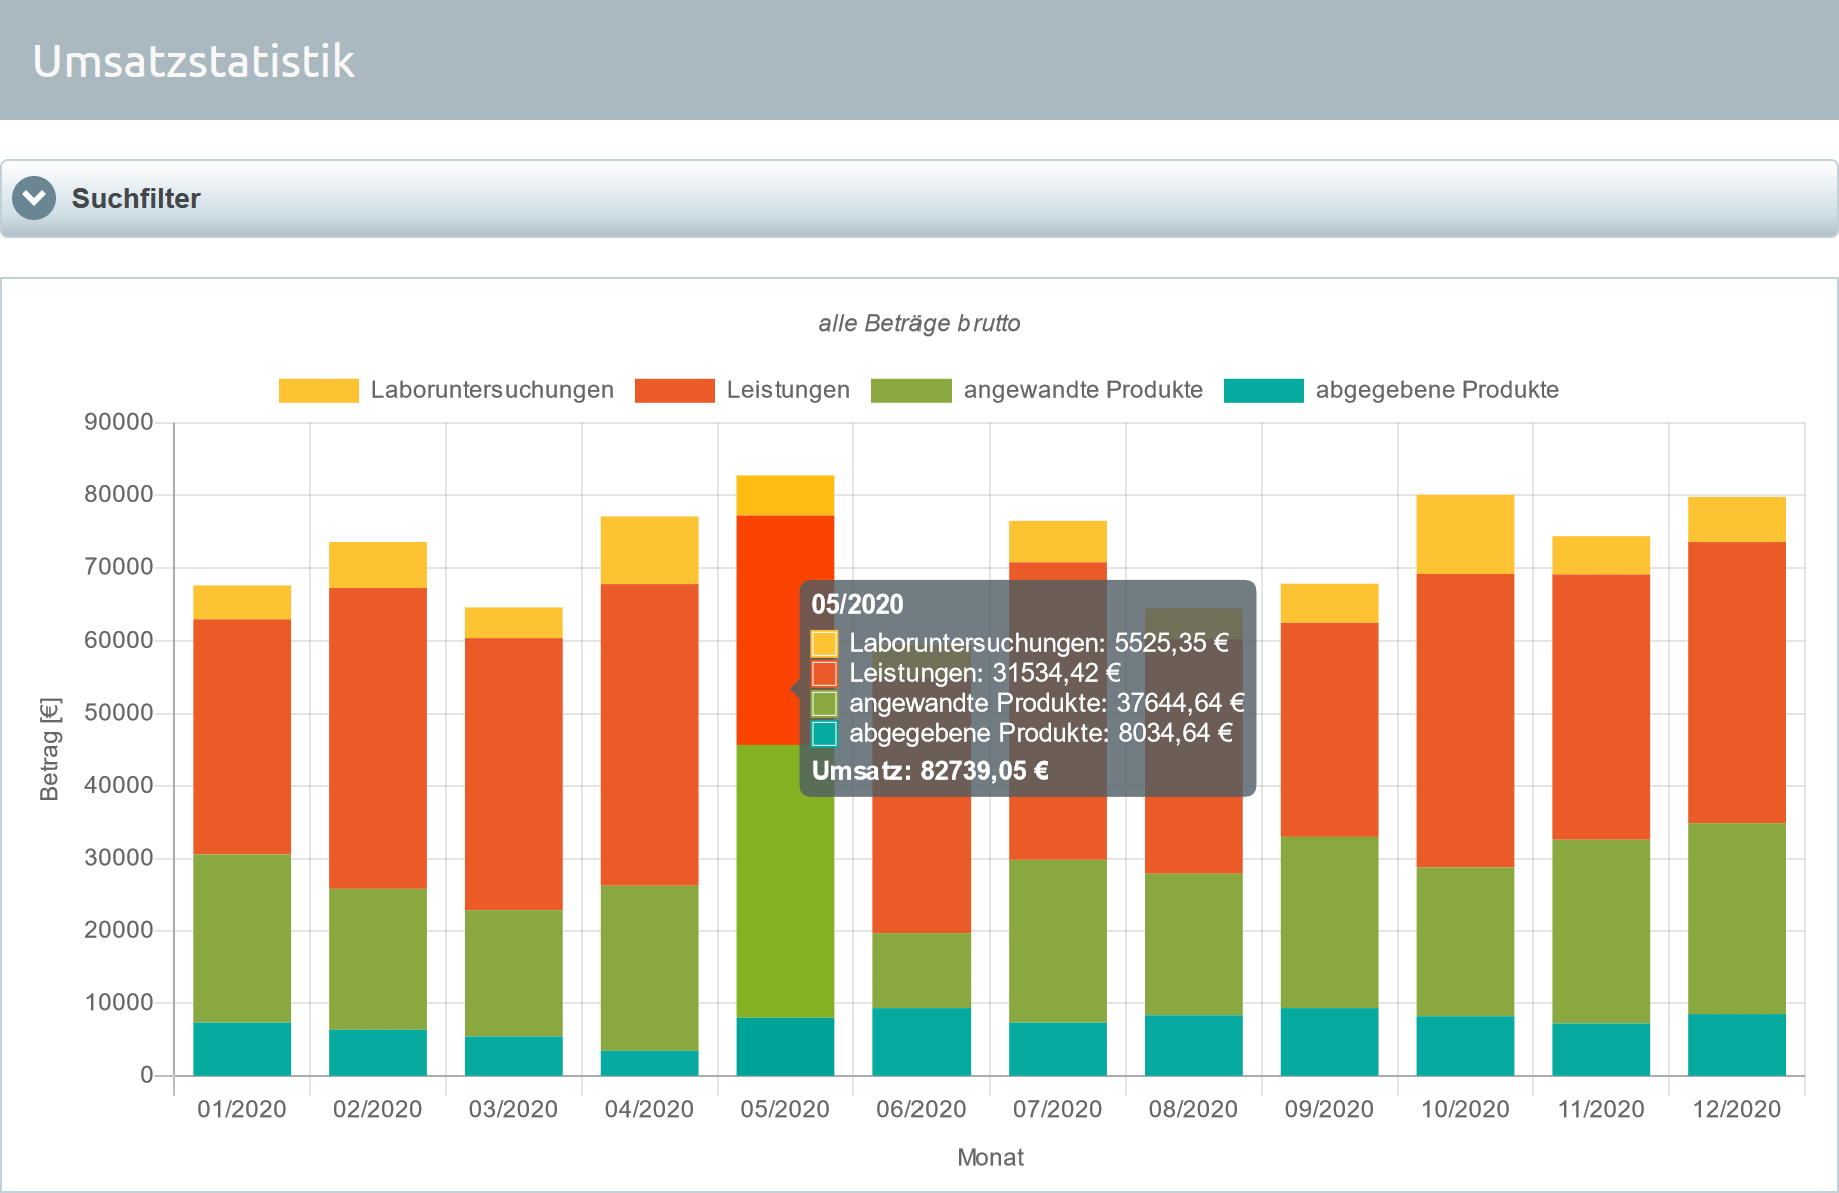1839x1193 pixels.
Task: Toggle angewandte Produkte green legend swatch
Action: [911, 390]
